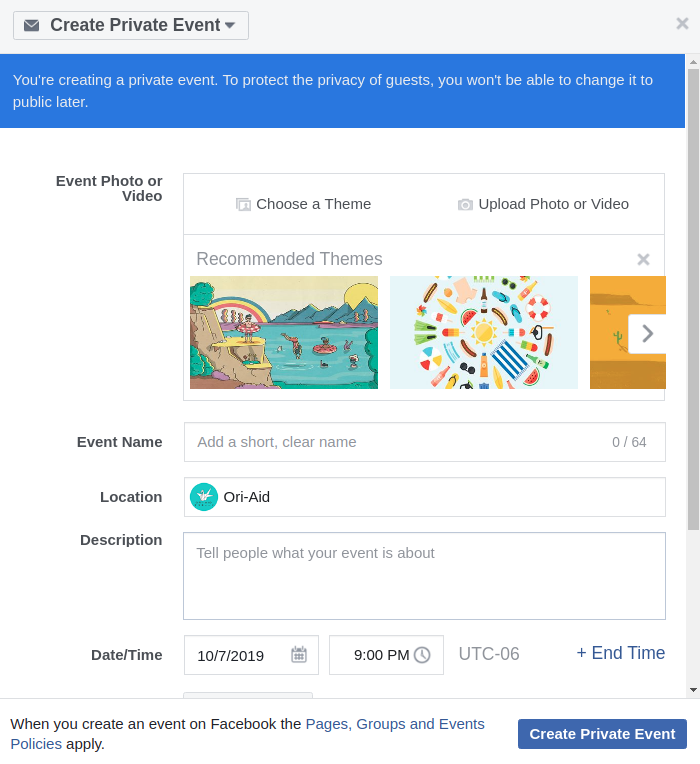This screenshot has width=700, height=764.
Task: Click the envelope icon in the dialog header
Action: (32, 26)
